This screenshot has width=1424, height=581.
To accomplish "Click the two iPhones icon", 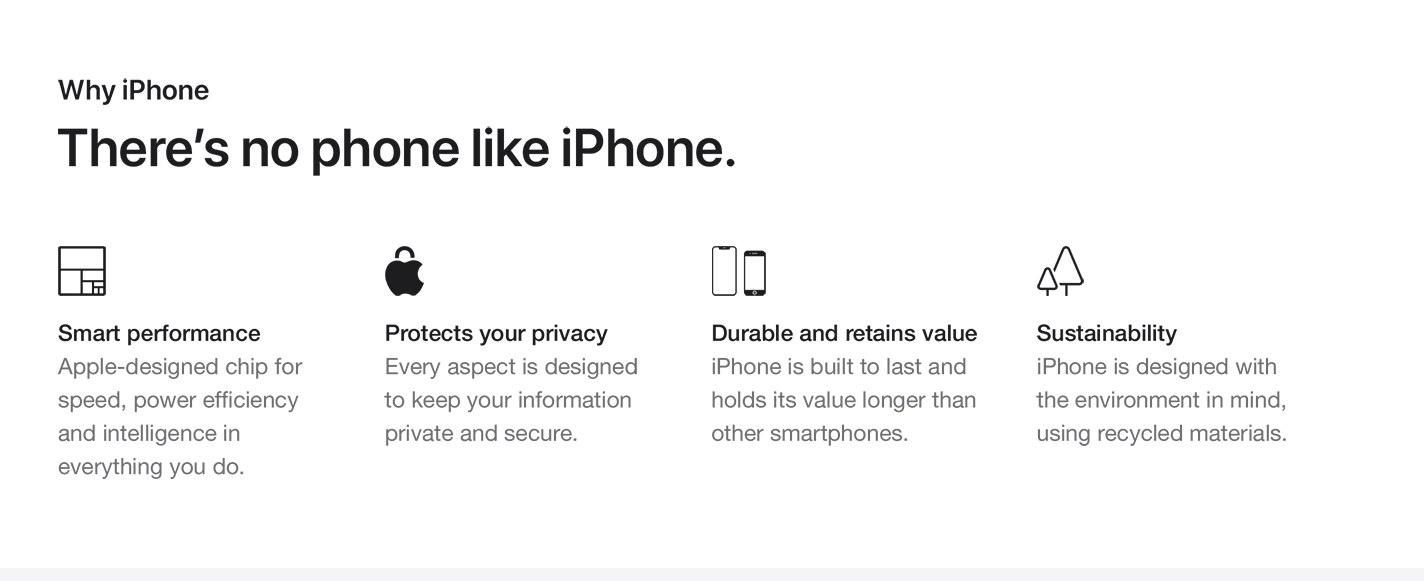I will click(x=739, y=271).
